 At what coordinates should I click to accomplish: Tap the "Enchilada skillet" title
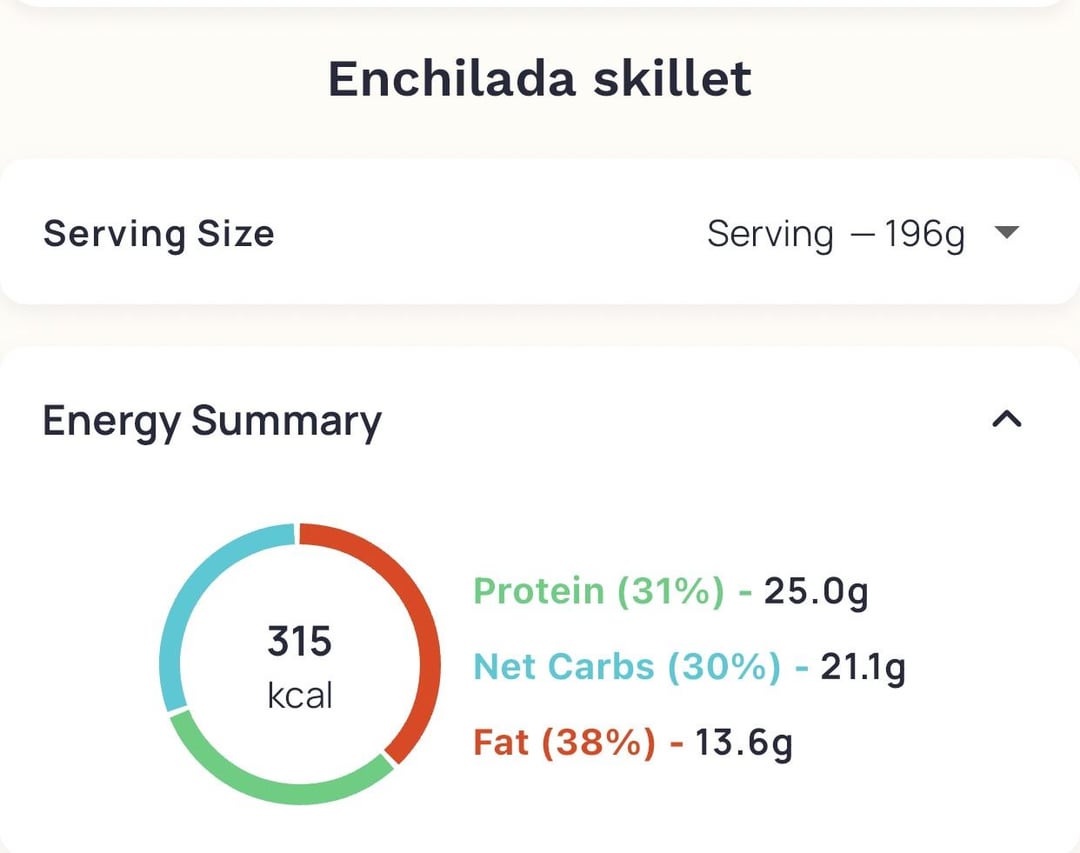click(x=539, y=79)
